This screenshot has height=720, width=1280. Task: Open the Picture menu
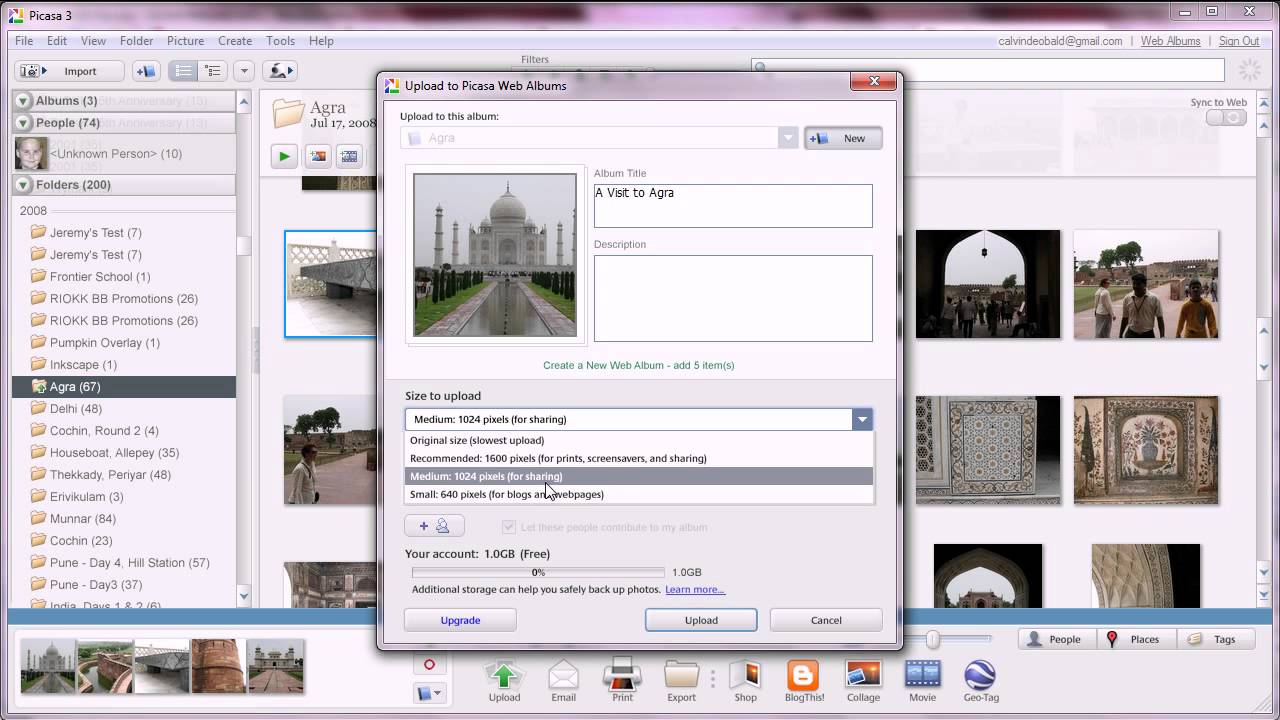pyautogui.click(x=185, y=41)
